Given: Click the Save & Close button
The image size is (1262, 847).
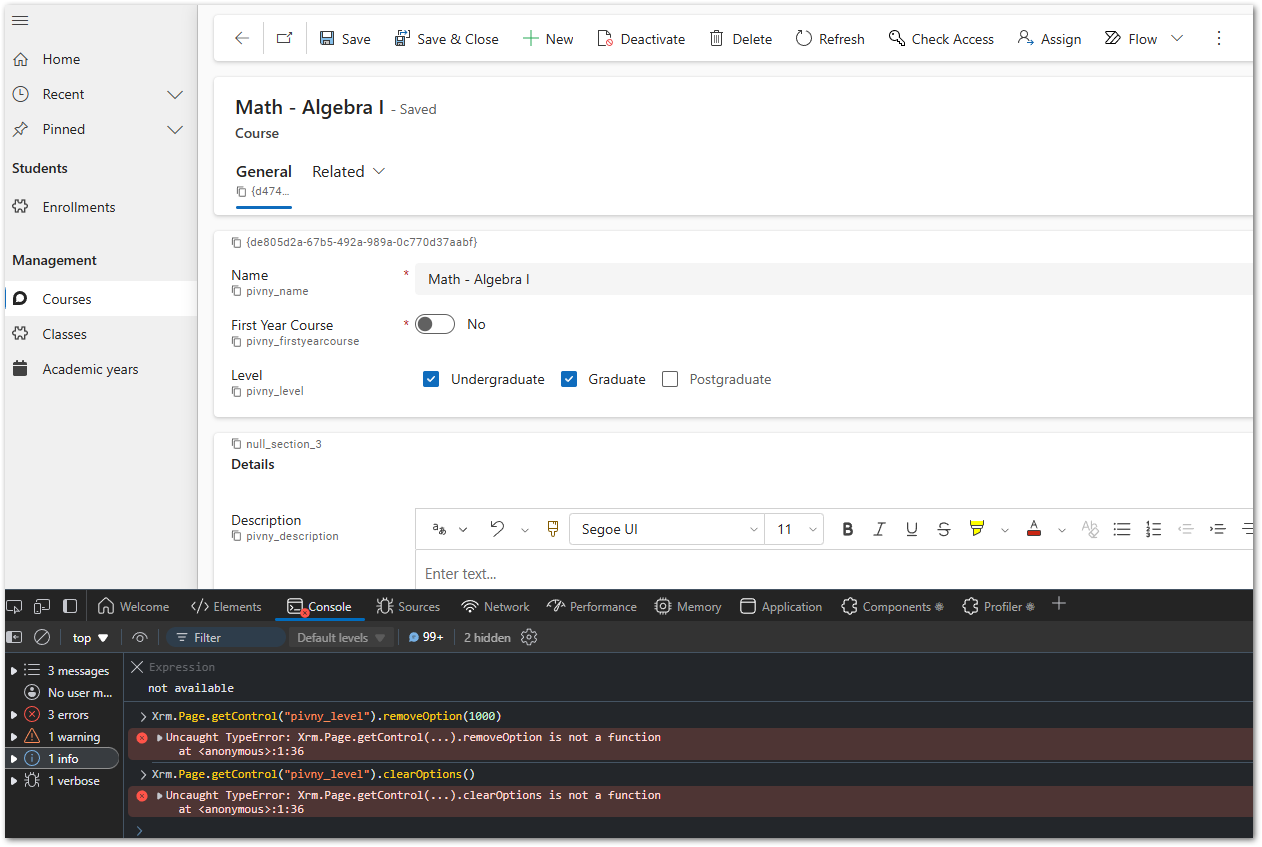Looking at the screenshot, I should coord(446,39).
